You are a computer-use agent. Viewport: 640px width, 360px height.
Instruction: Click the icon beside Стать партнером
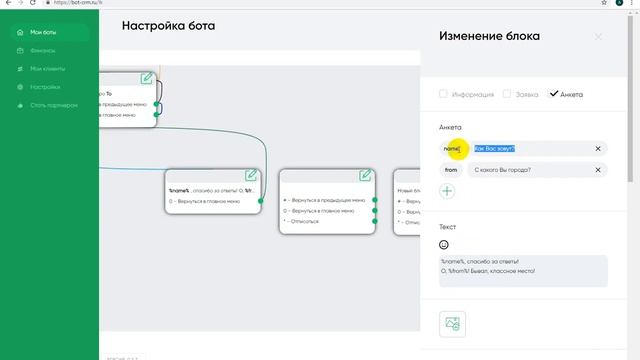coord(20,105)
